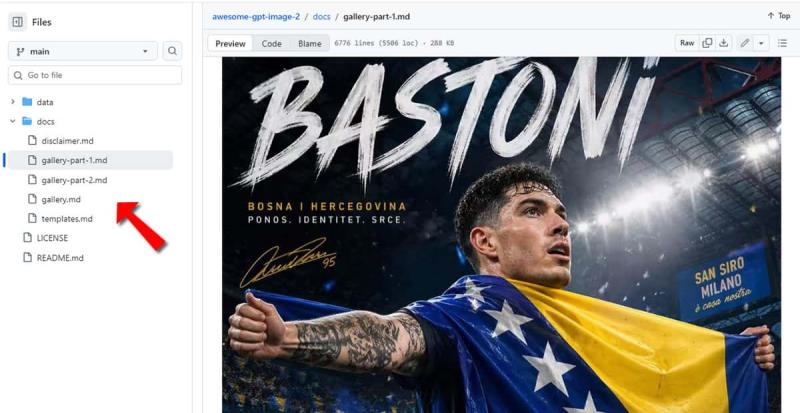
Task: Collapse the file tree side panel icon
Action: click(x=17, y=22)
